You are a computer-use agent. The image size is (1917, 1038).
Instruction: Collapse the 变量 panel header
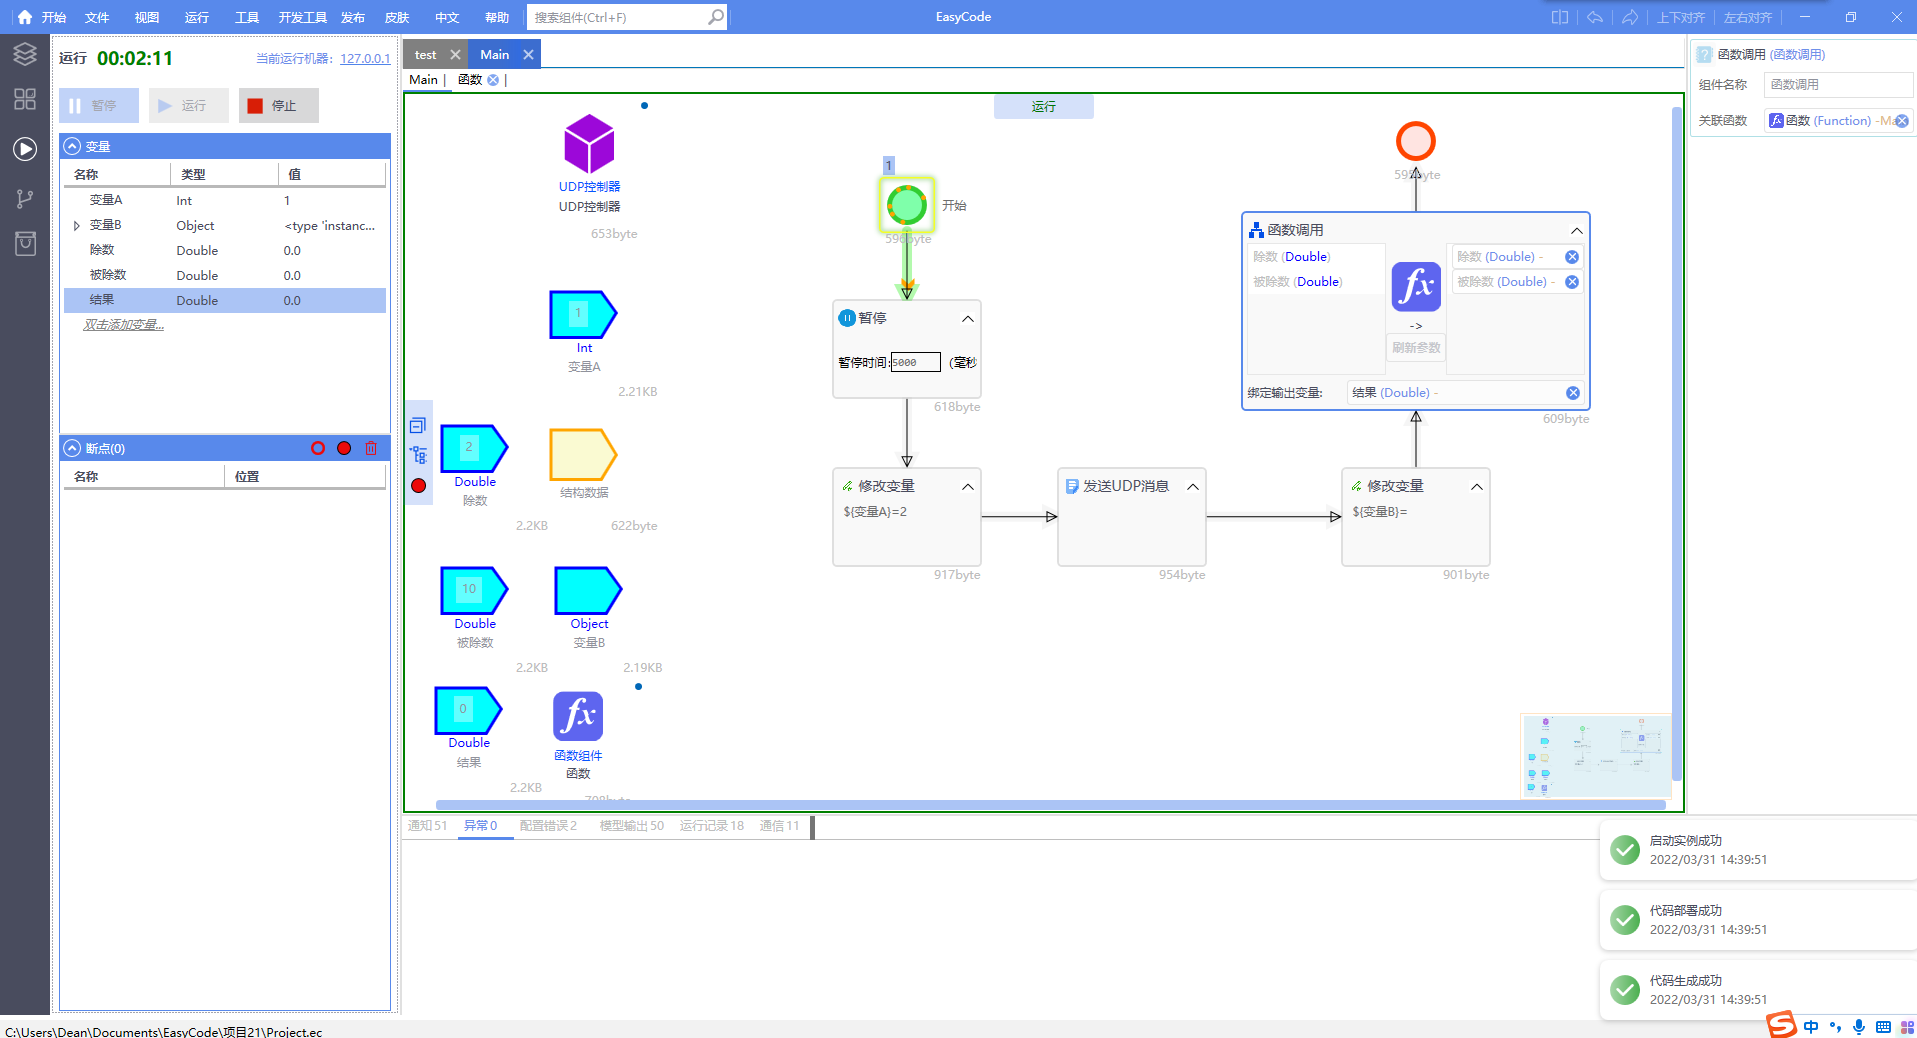pos(72,146)
